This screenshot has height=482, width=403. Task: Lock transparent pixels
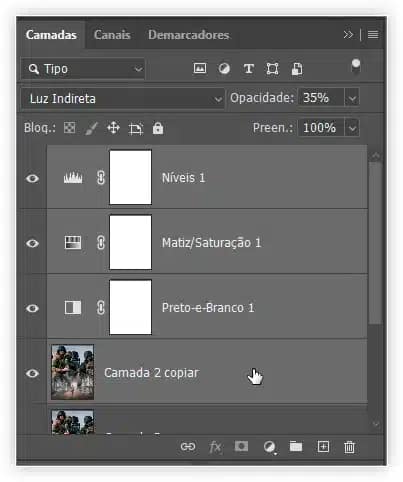click(x=69, y=128)
